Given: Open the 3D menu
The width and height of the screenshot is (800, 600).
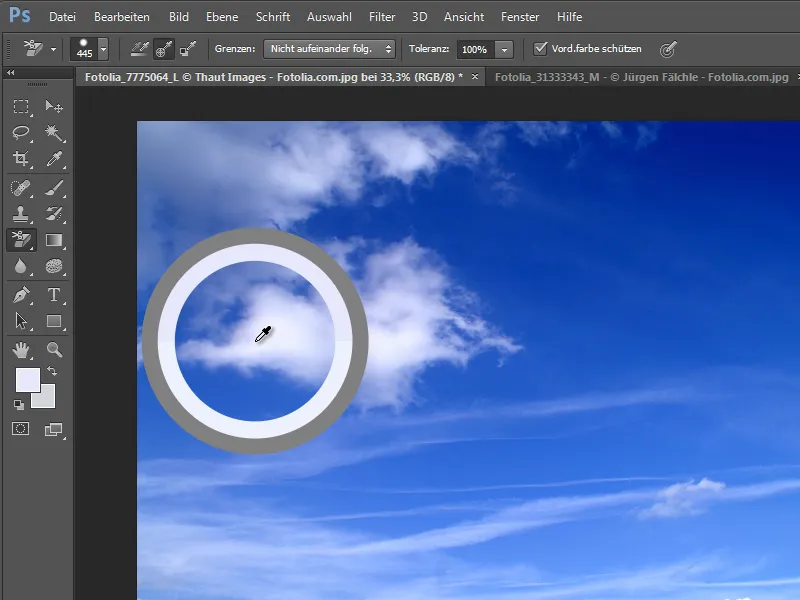Looking at the screenshot, I should [419, 17].
